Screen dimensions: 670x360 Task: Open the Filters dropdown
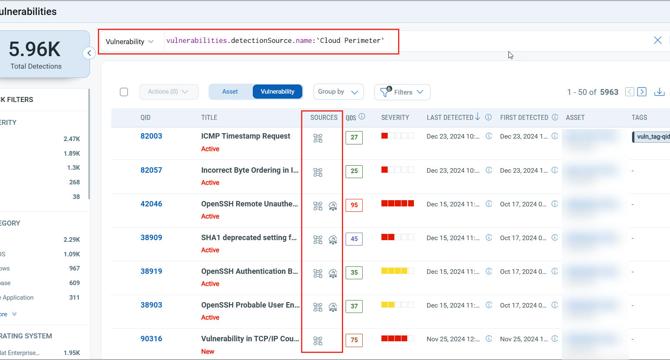[402, 92]
